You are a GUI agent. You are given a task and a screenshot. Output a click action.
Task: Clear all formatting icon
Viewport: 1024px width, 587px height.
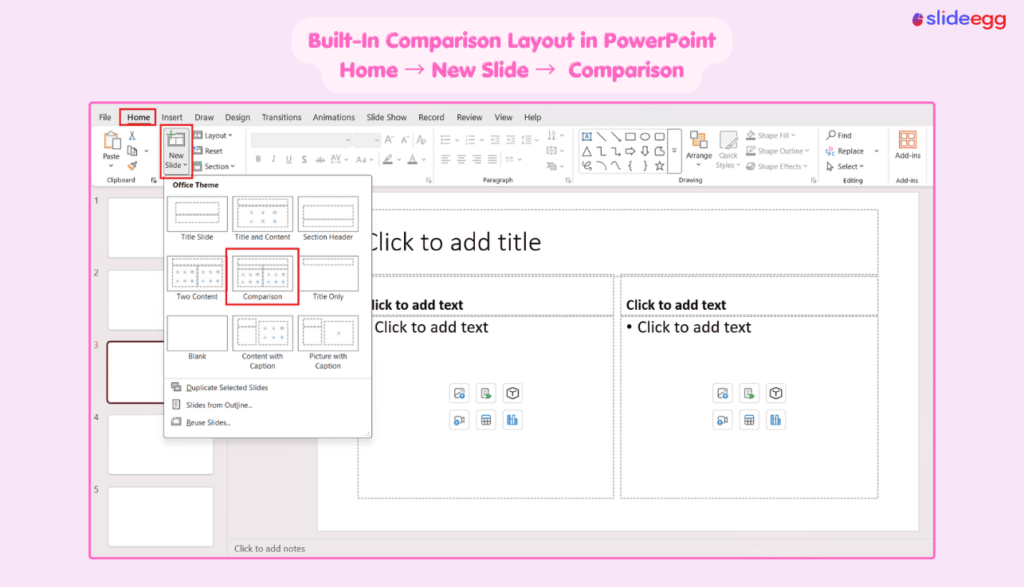pos(421,140)
